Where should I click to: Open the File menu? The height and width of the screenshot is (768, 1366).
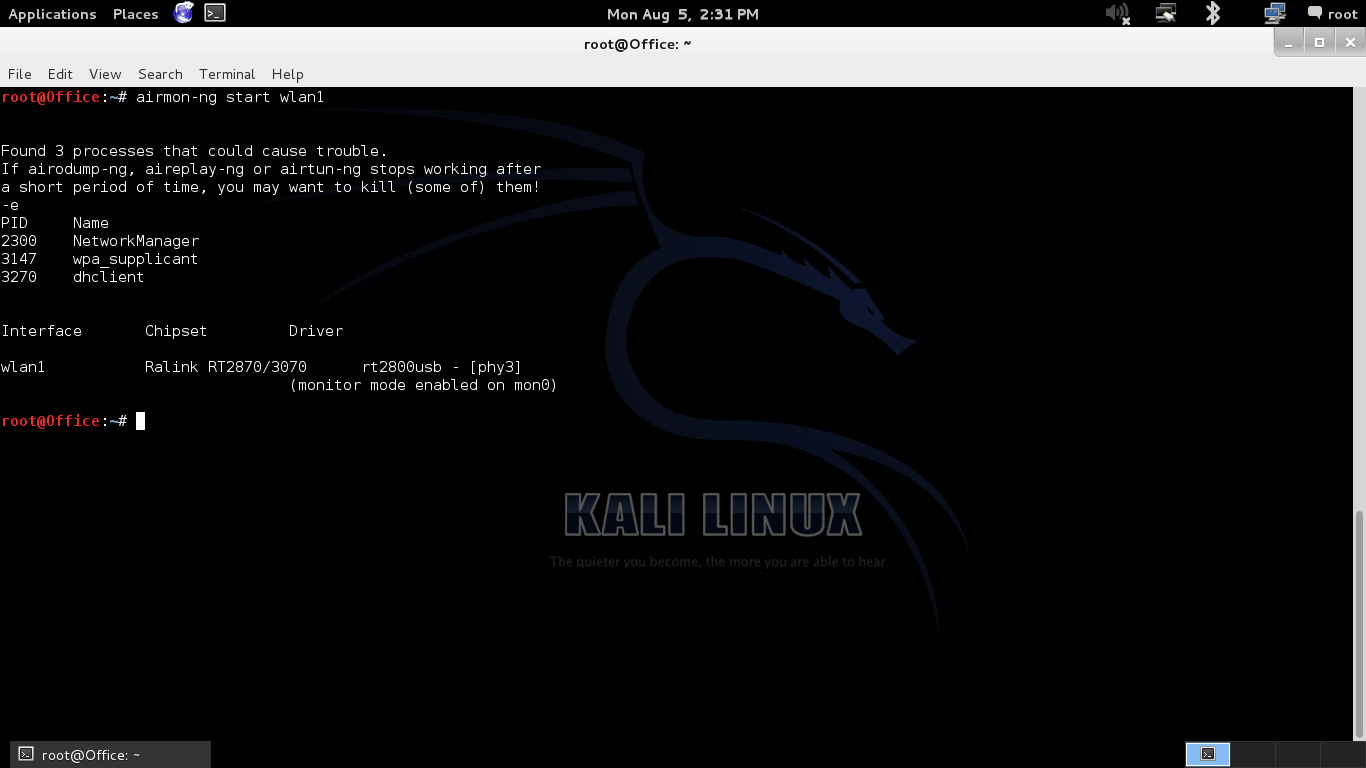click(x=20, y=74)
